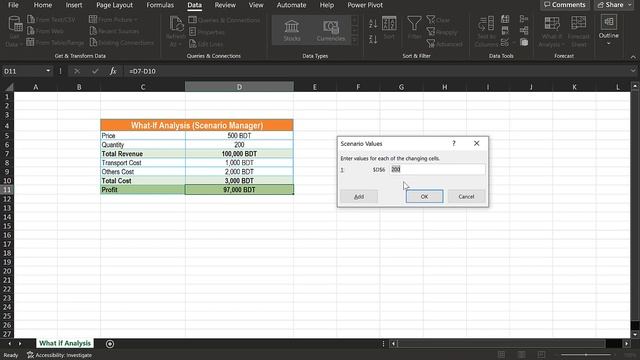This screenshot has height=360, width=640.
Task: Click Select All corner triangle
Action: tap(9, 87)
